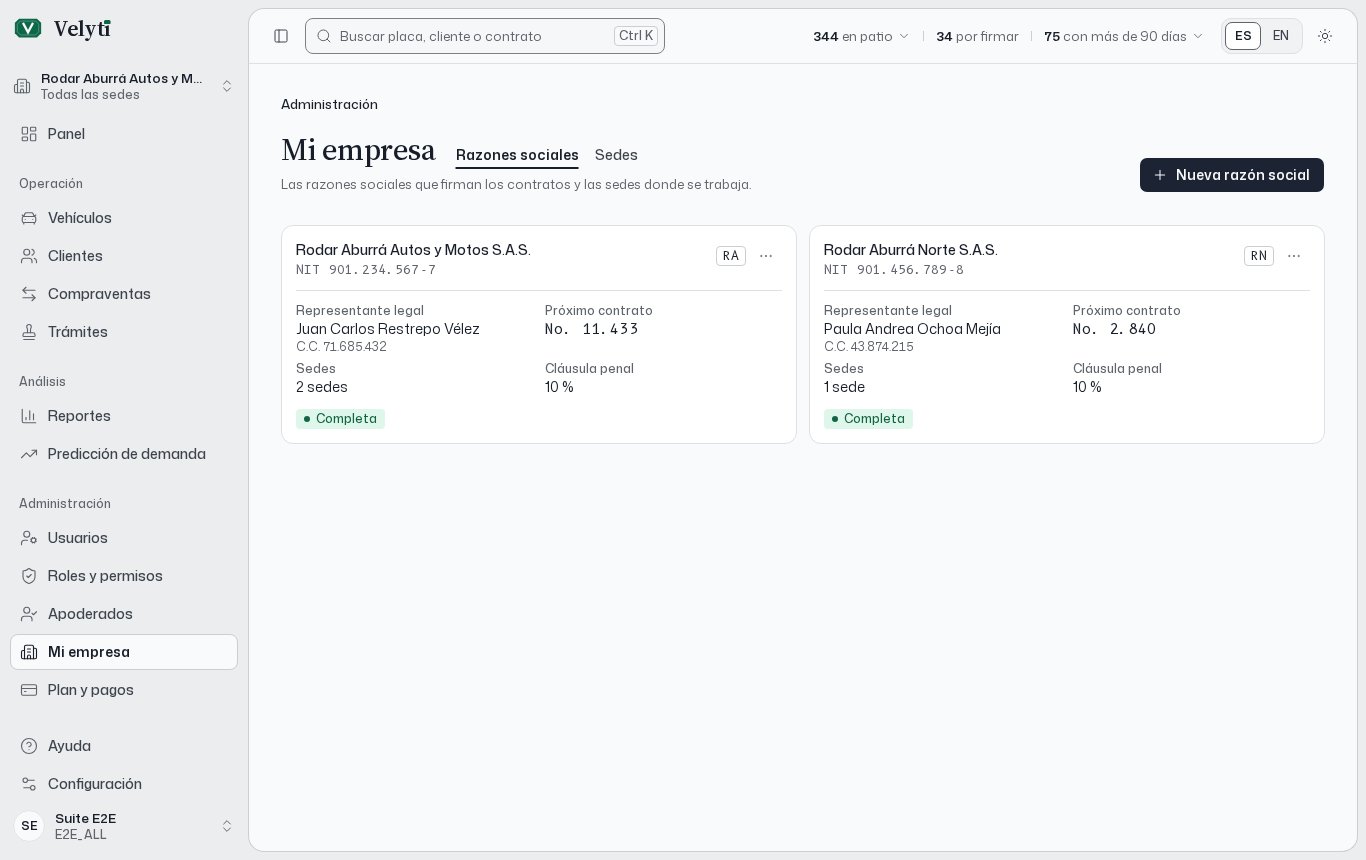
Task: Expand the '75 con más de 90 días' dropdown
Action: pos(1124,36)
